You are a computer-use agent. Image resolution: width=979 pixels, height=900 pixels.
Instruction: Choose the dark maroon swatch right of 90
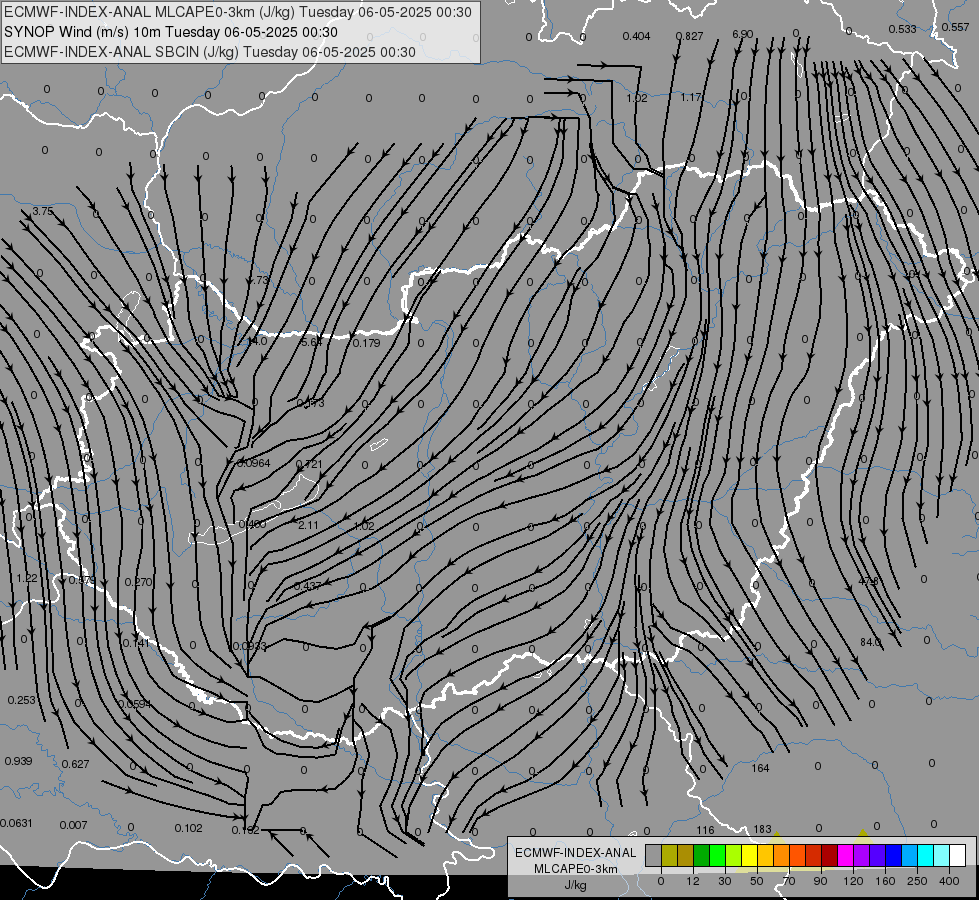[x=830, y=855]
